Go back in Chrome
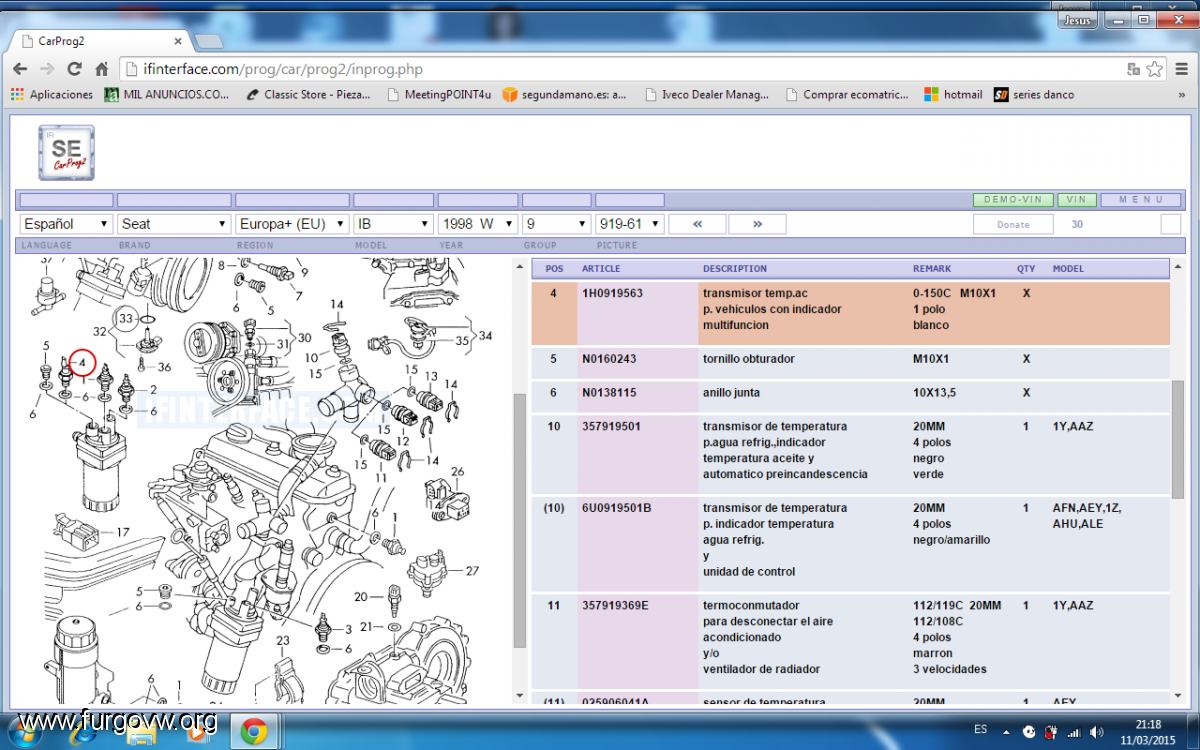This screenshot has width=1200, height=750. (x=20, y=69)
